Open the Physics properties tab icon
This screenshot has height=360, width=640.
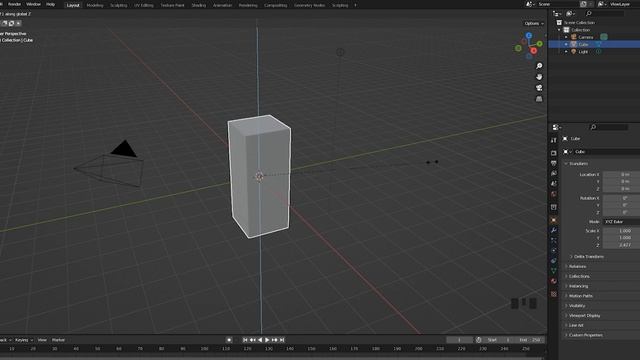tap(553, 251)
